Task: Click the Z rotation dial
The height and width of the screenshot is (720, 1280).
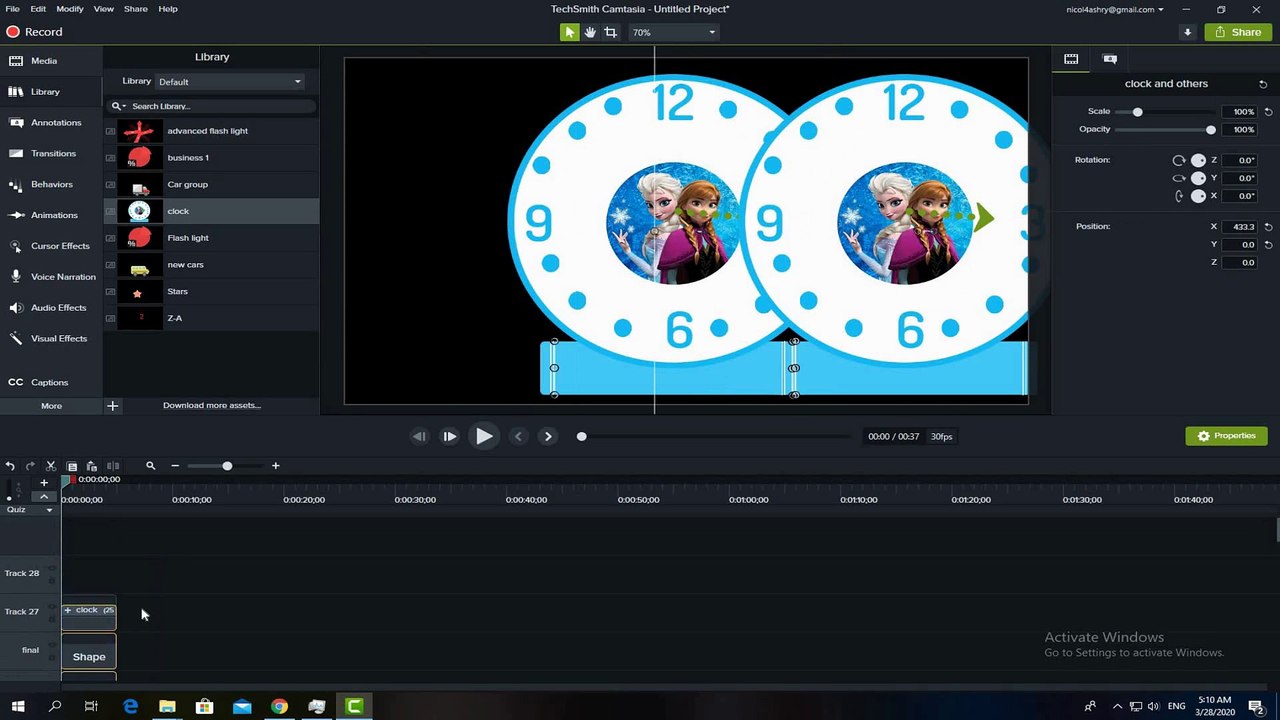Action: 1198,160
